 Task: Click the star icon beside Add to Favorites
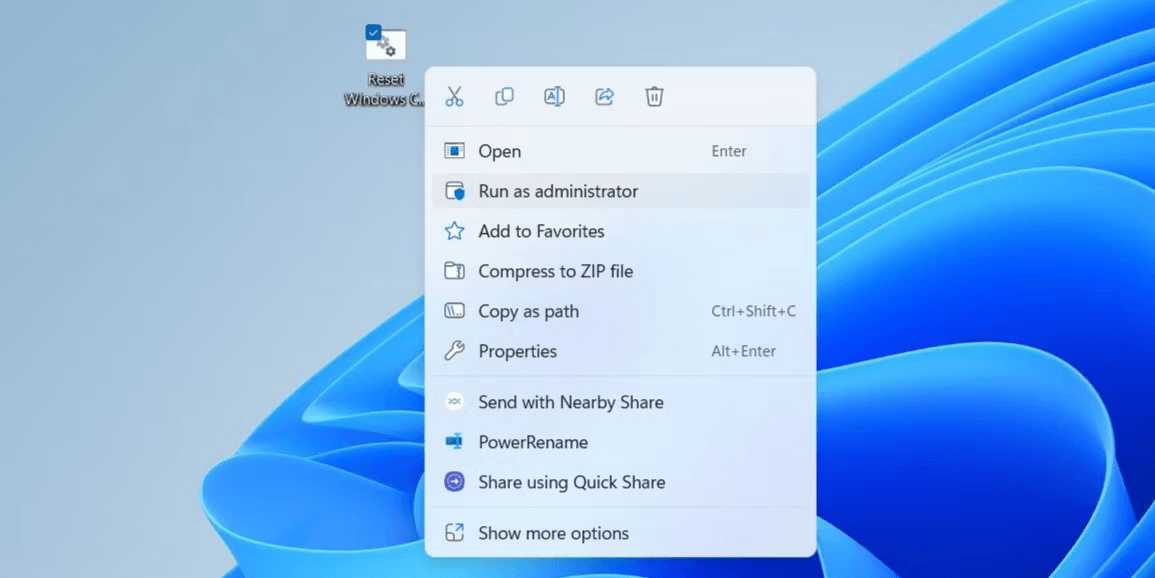pos(454,231)
